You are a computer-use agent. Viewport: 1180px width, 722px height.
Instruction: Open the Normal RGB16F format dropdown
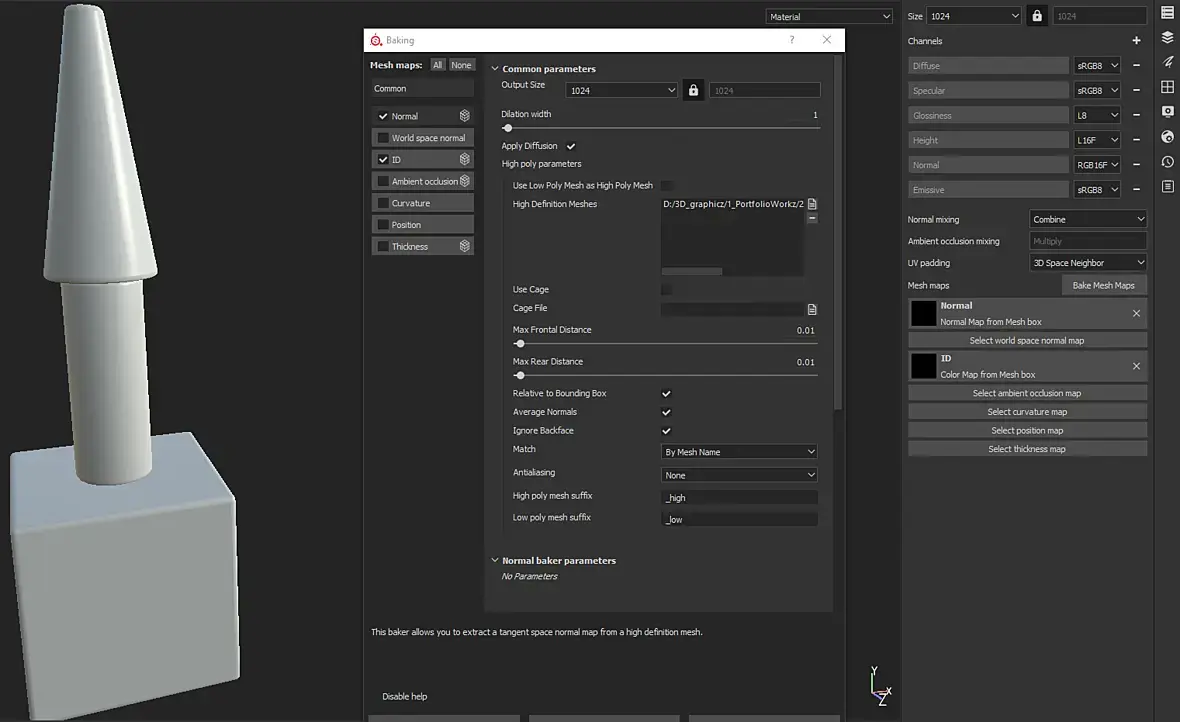click(x=1097, y=165)
